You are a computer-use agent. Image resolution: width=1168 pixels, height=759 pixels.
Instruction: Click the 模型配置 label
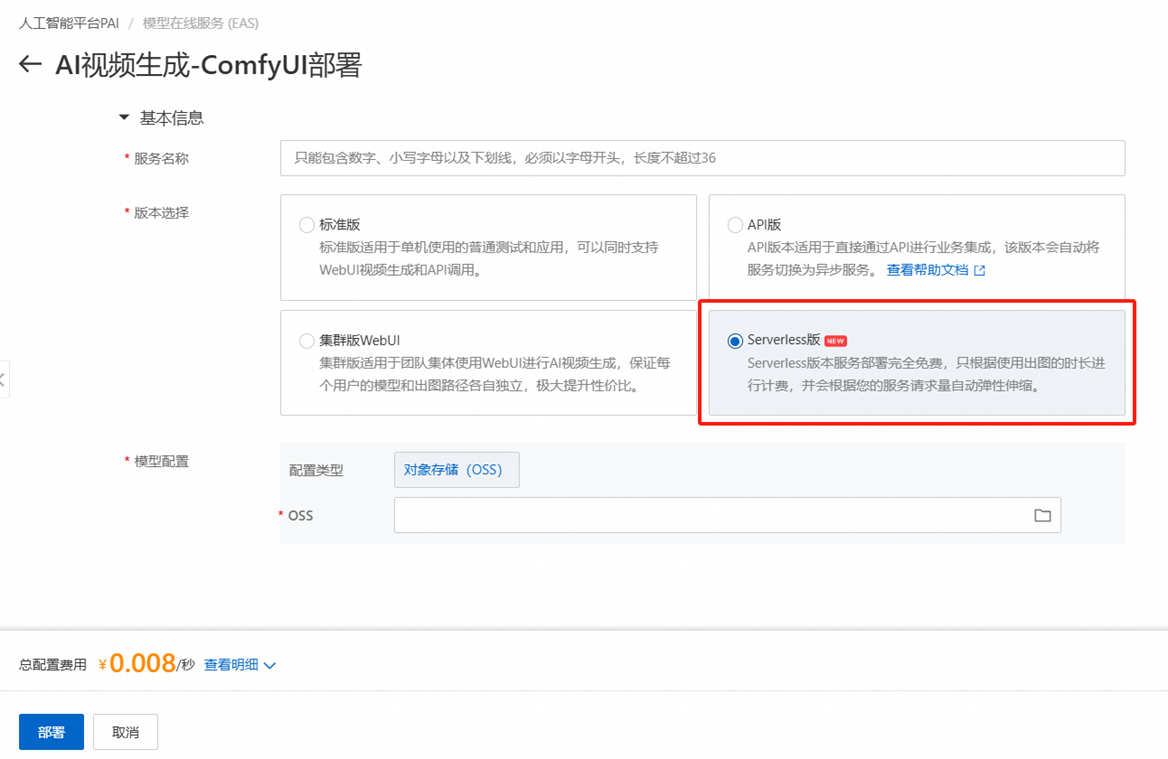[161, 462]
